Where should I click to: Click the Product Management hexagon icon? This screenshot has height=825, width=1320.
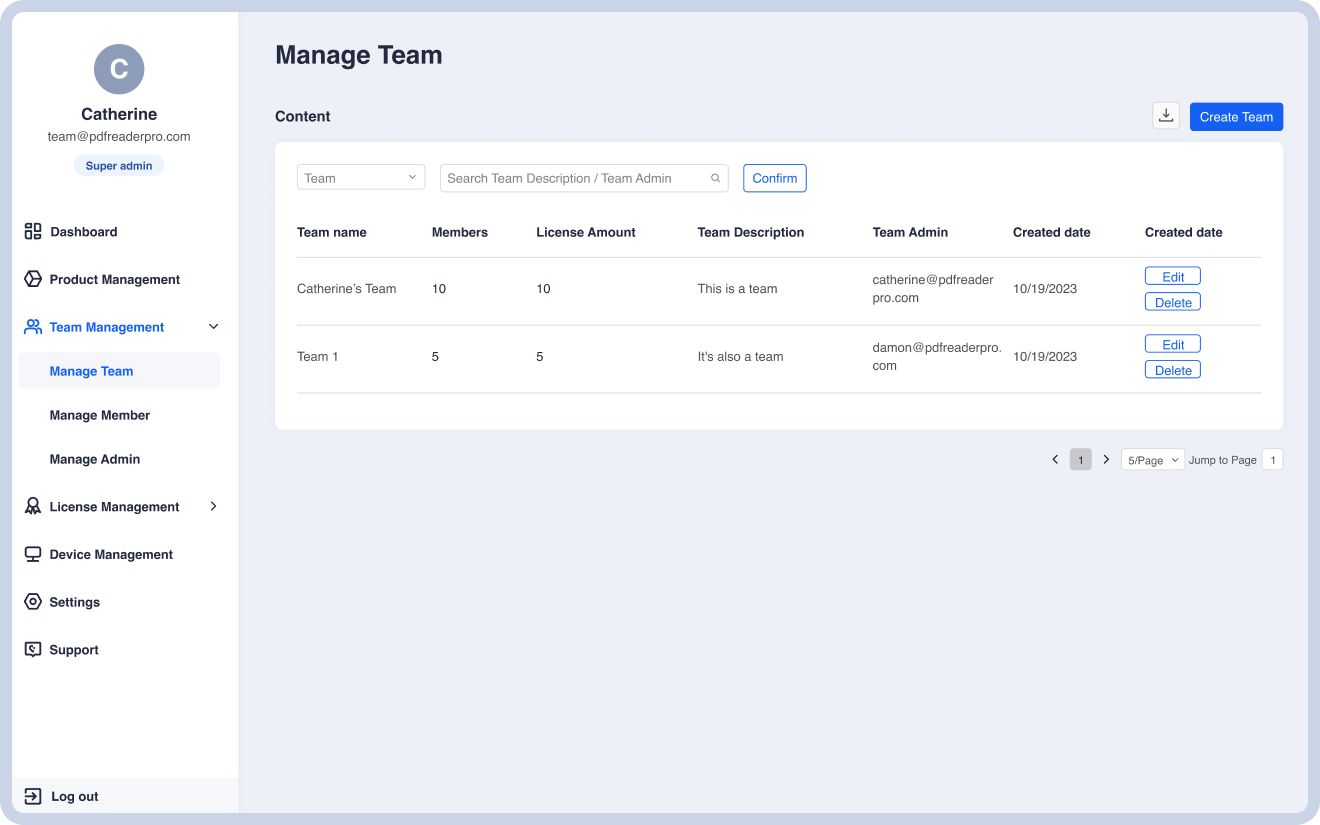33,279
